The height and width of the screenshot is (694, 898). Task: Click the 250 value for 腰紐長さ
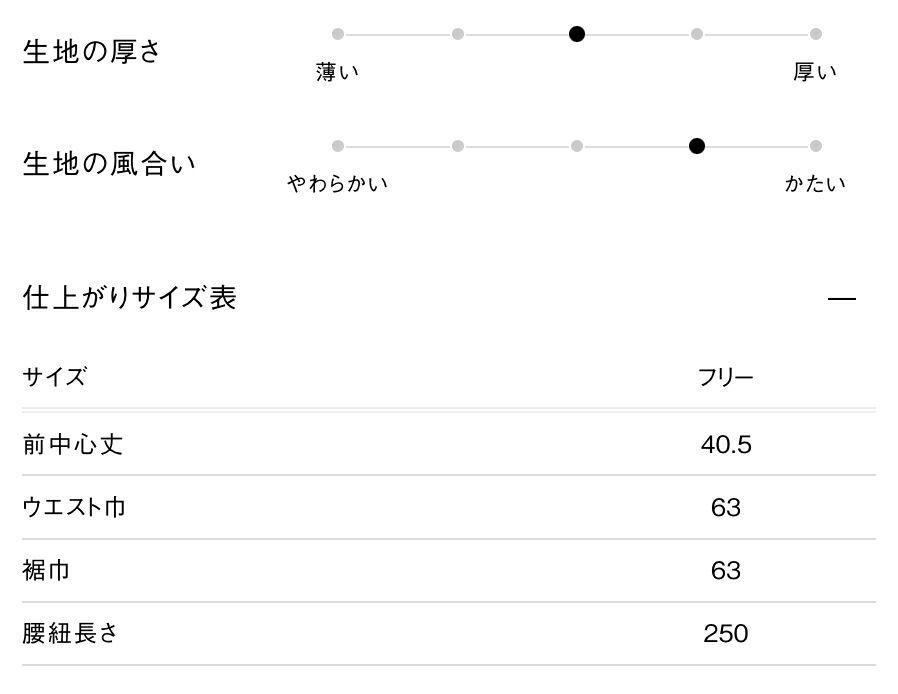725,634
